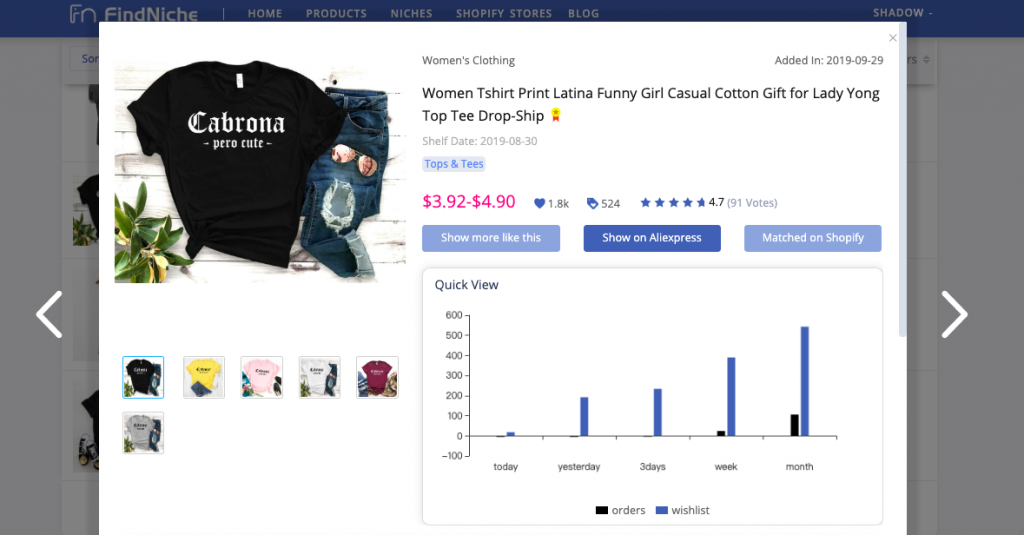Viewport: 1024px width, 535px height.
Task: Close the product detail popup
Action: [x=893, y=38]
